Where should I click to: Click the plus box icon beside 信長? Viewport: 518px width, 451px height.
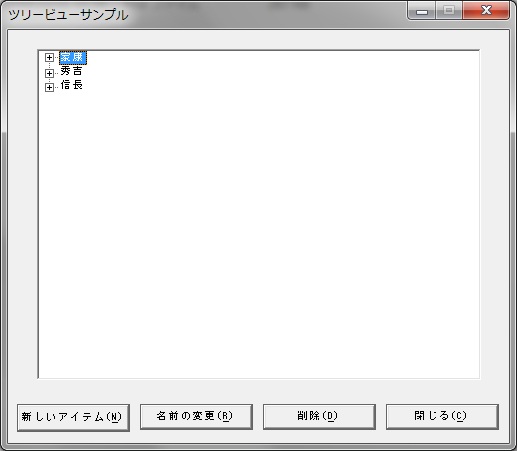click(x=49, y=87)
